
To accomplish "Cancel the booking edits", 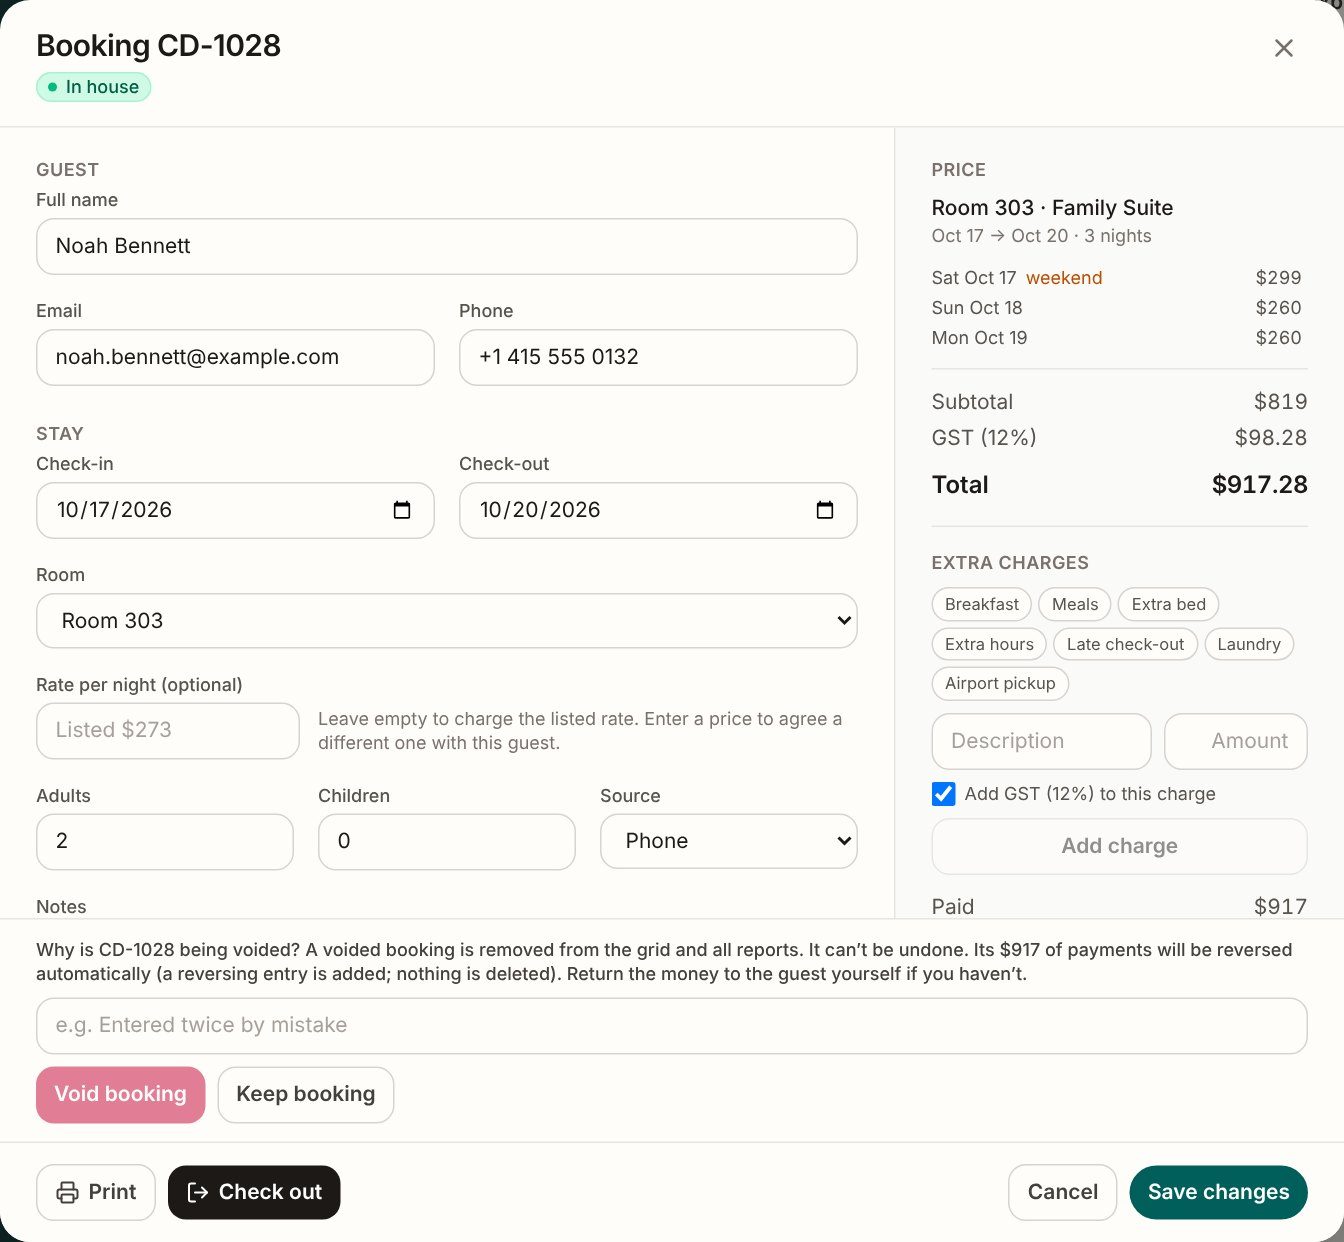I will 1062,1192.
